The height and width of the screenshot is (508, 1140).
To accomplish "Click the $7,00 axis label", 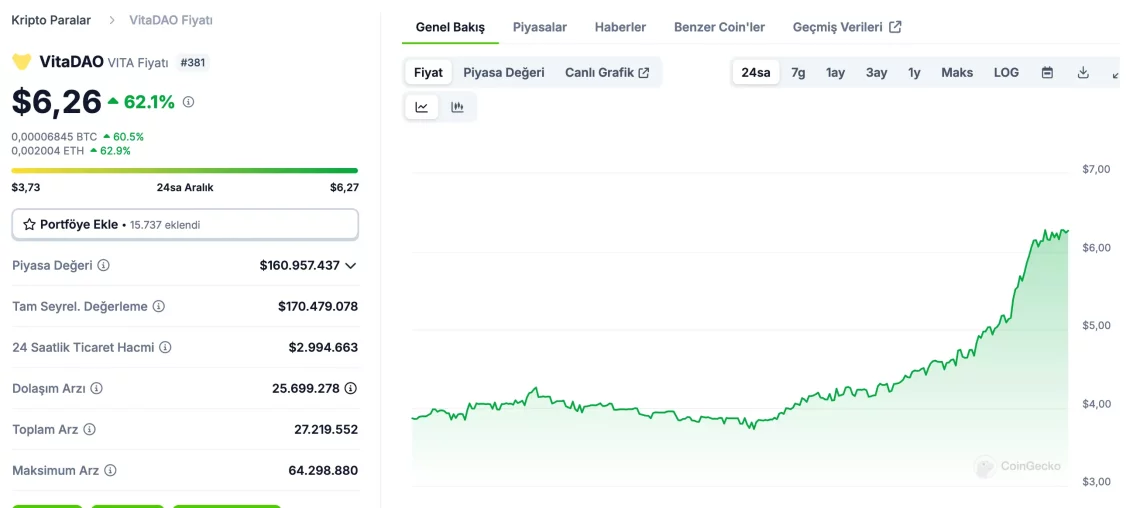I will point(1096,169).
